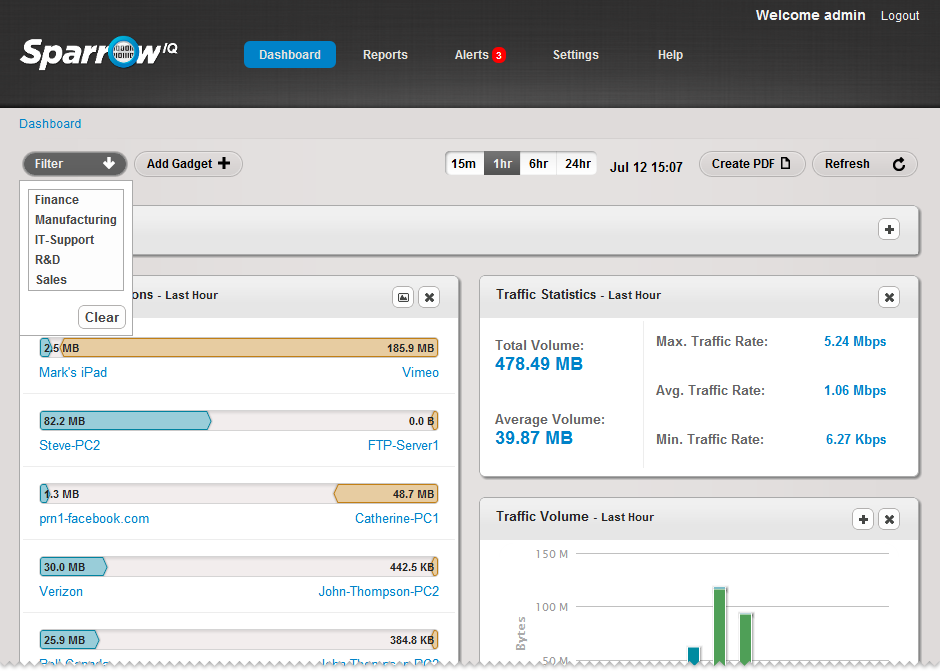Screen dimensions: 940x671
Task: Set time range to 24hr
Action: point(577,164)
